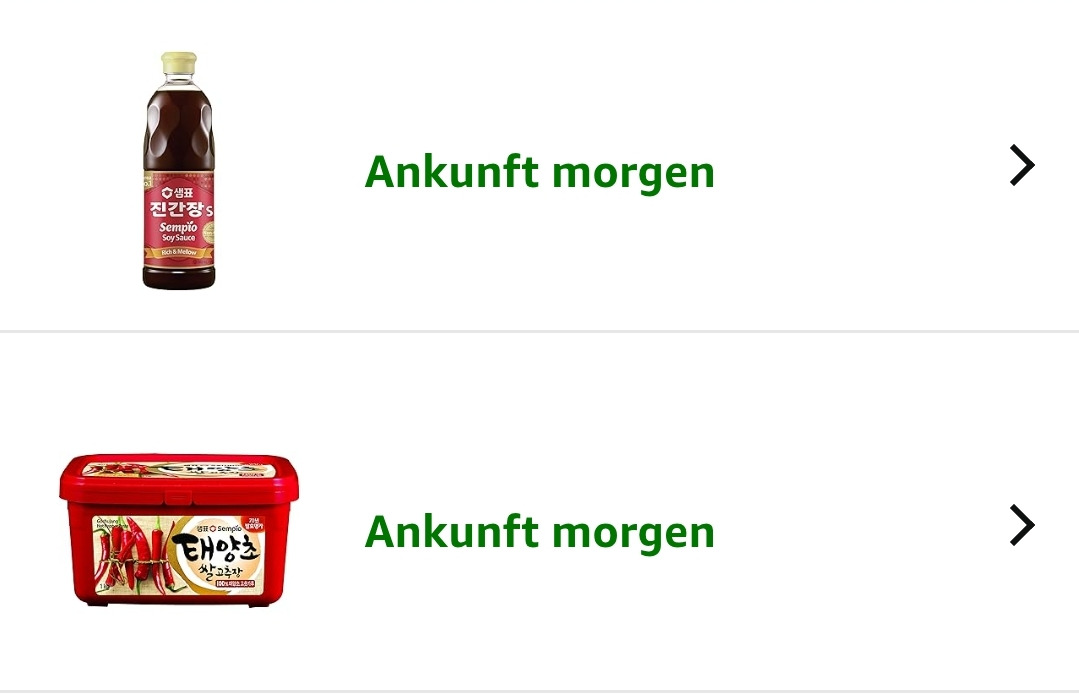Click the word "morgen" in the first row
Viewport: 1079px width, 694px height.
(633, 175)
